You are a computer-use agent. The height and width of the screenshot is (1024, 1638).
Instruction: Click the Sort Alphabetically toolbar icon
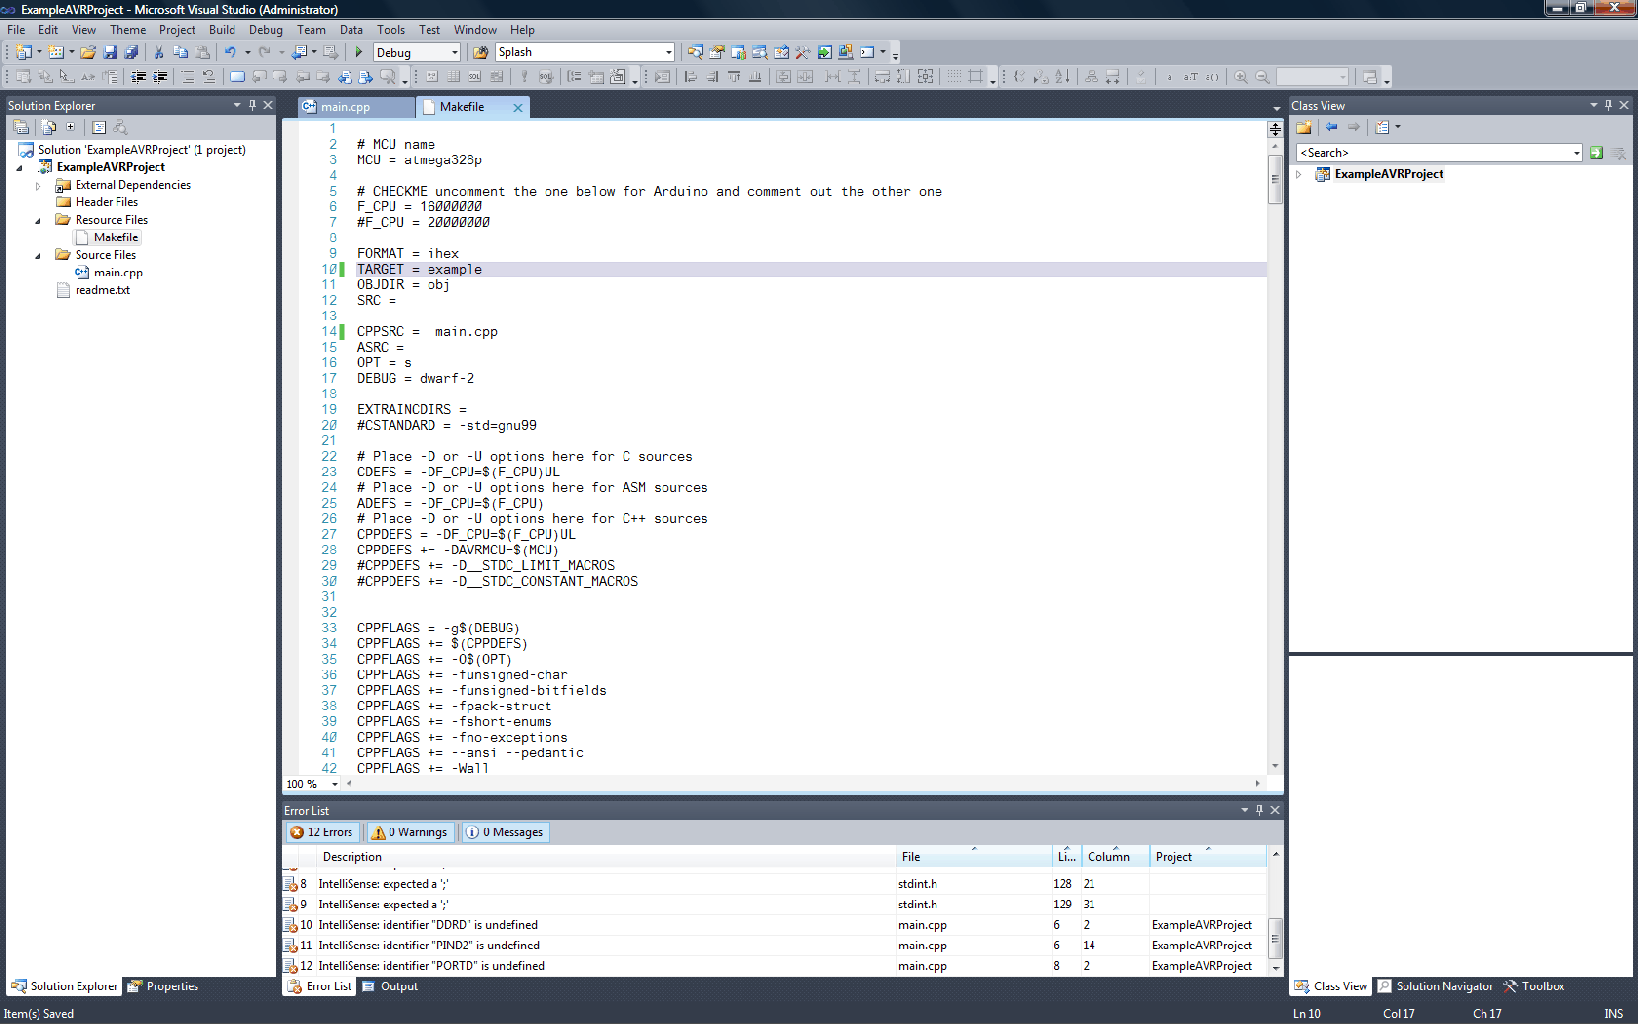(x=1060, y=76)
